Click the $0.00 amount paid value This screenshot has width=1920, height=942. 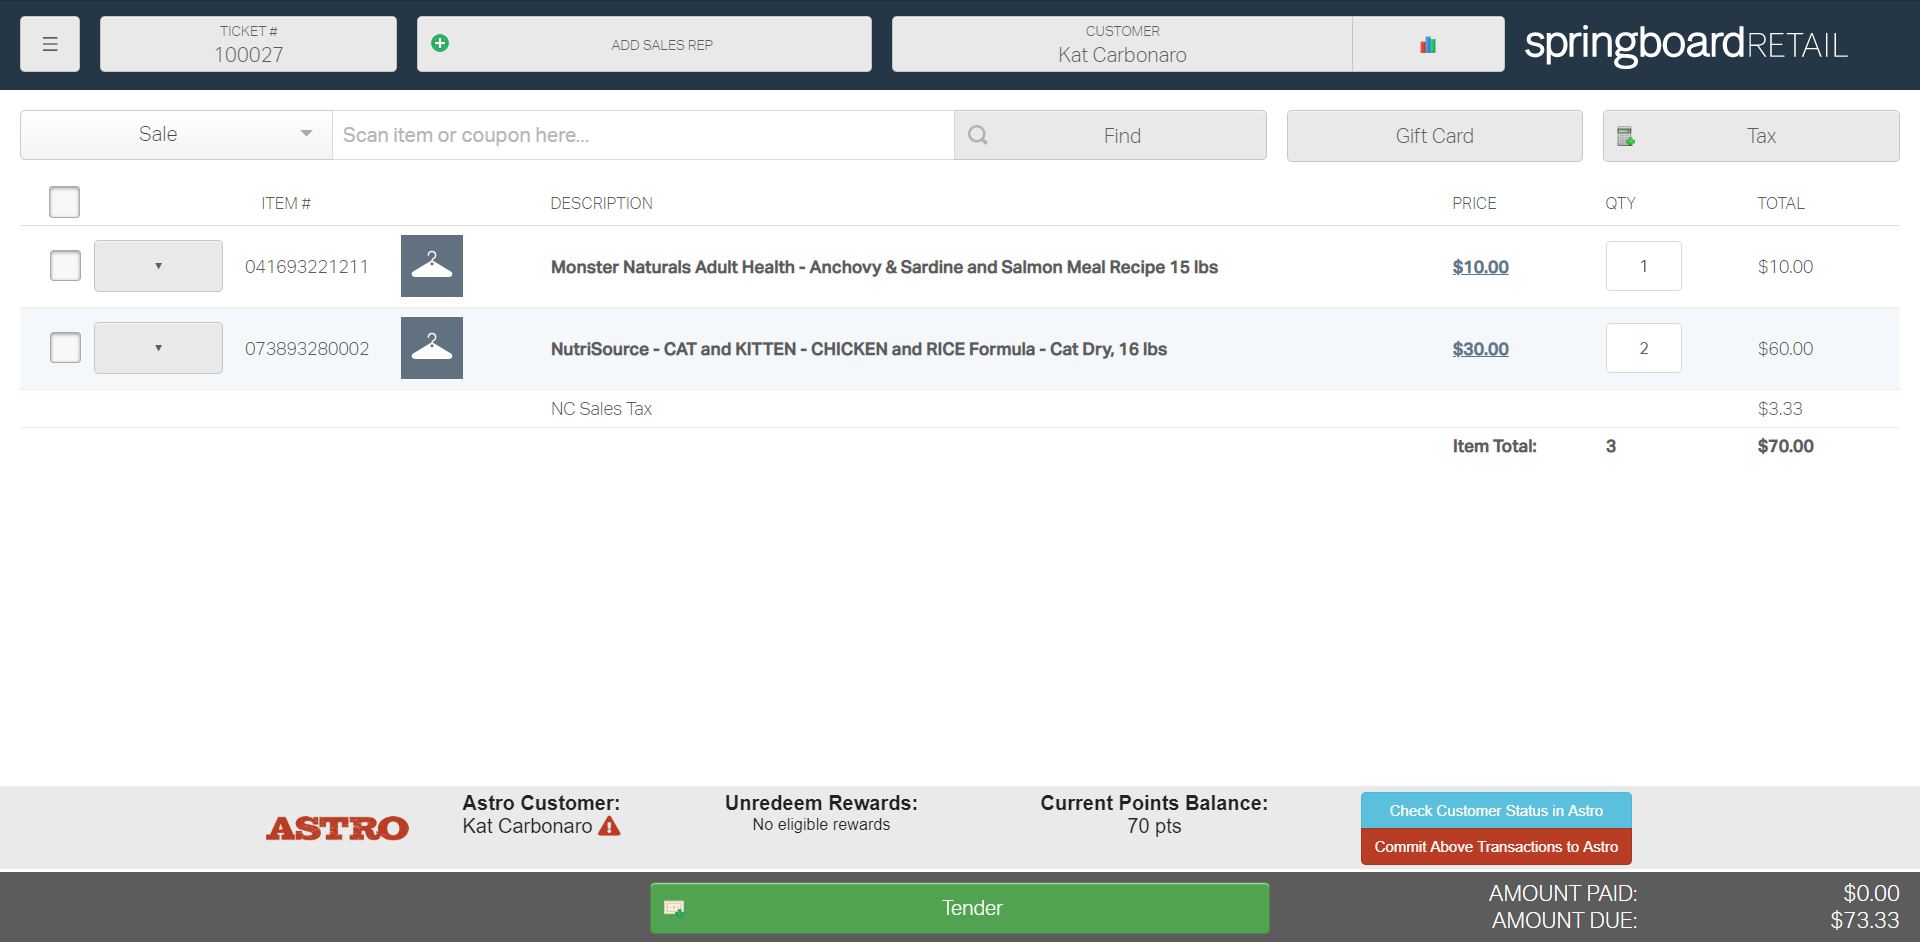click(x=1871, y=893)
